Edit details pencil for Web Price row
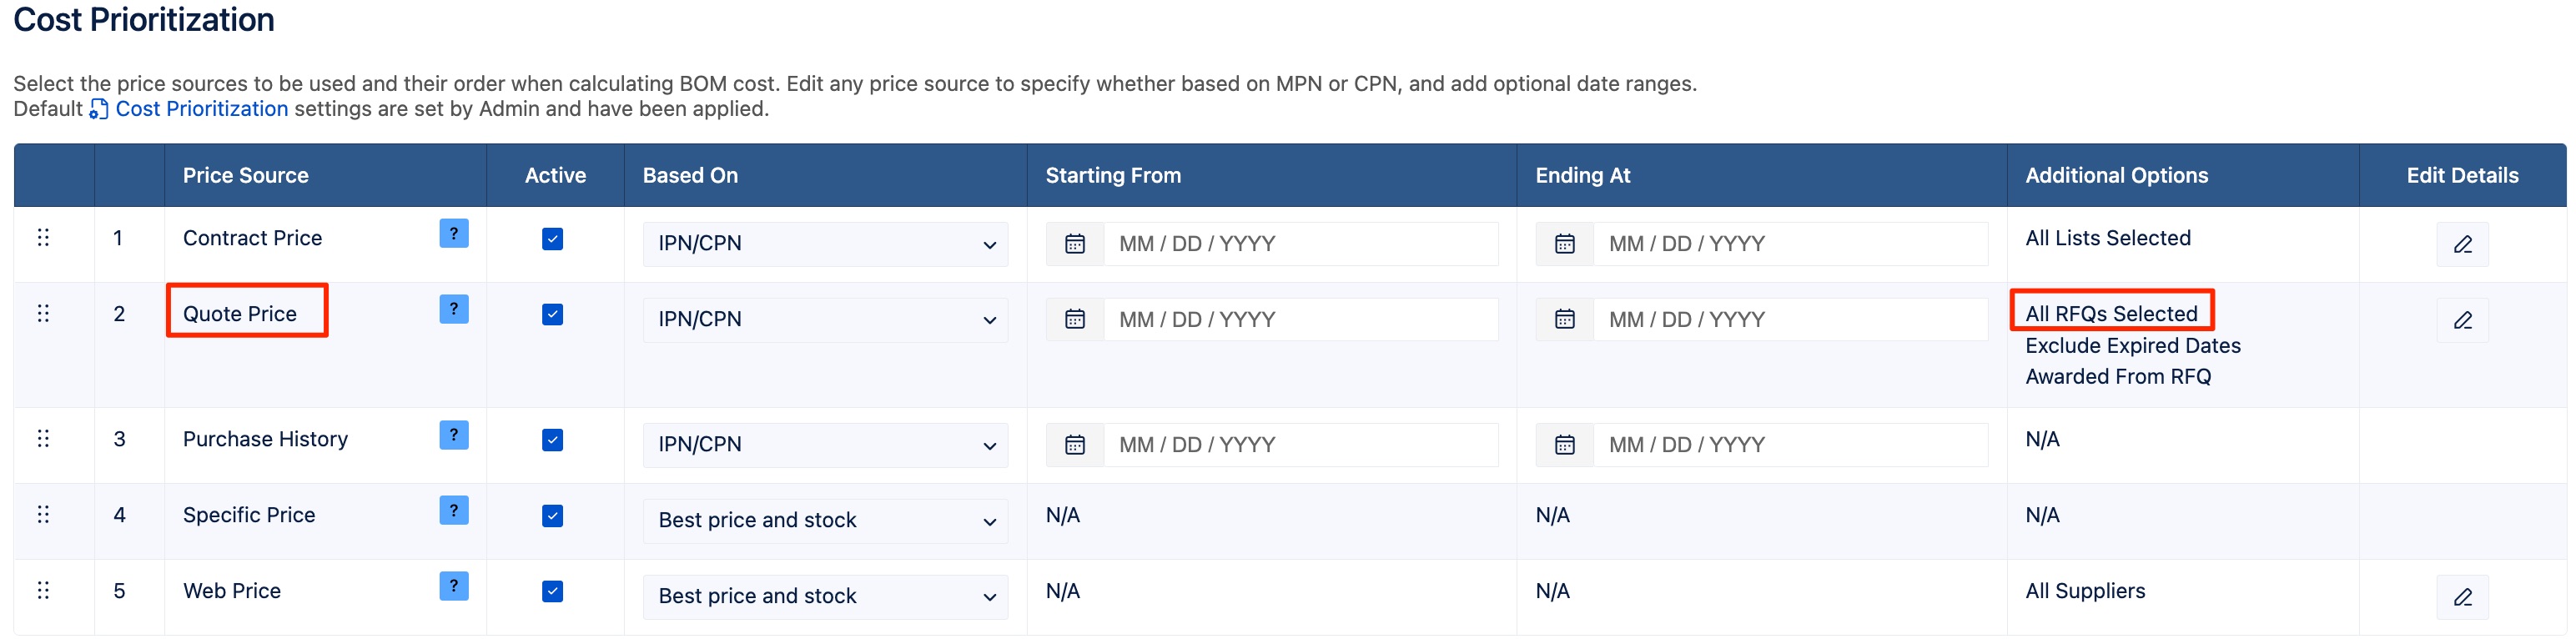Image resolution: width=2576 pixels, height=639 pixels. coord(2462,597)
